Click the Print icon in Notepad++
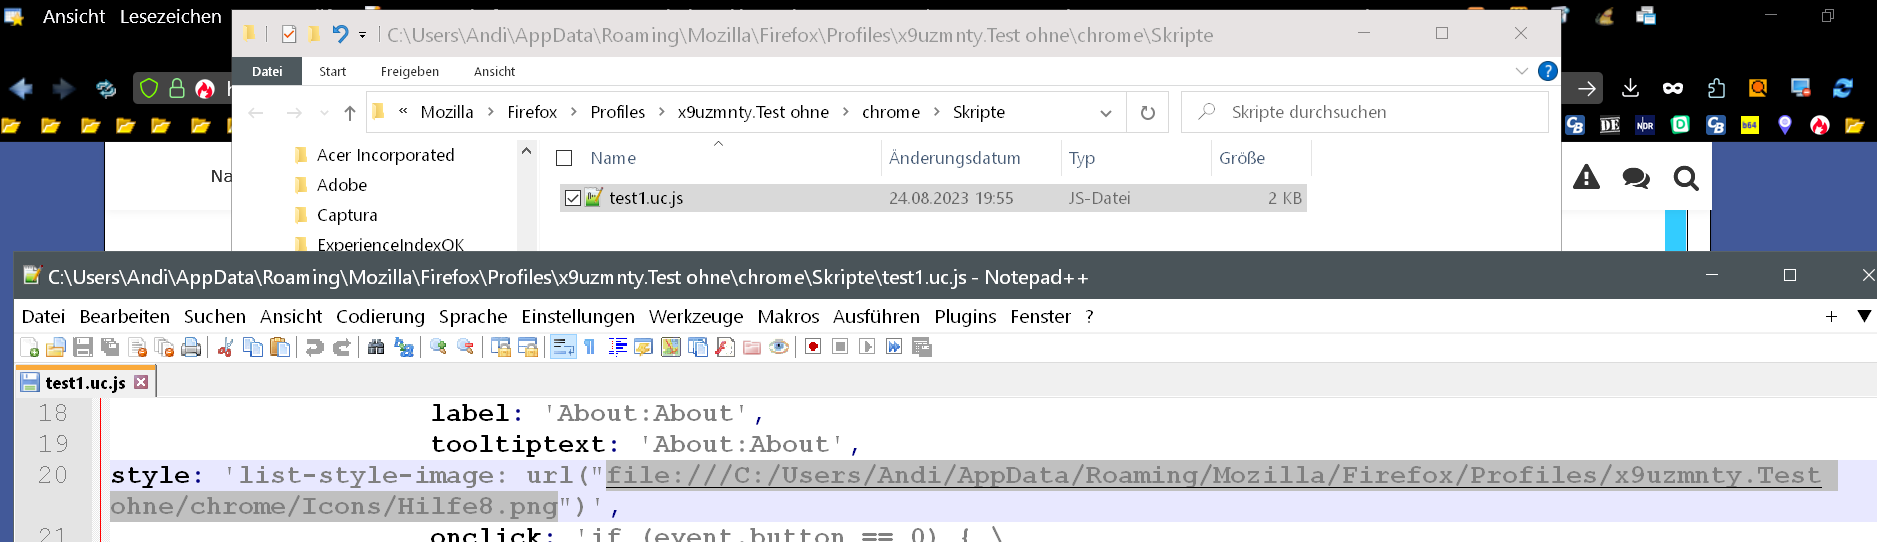 coord(191,347)
